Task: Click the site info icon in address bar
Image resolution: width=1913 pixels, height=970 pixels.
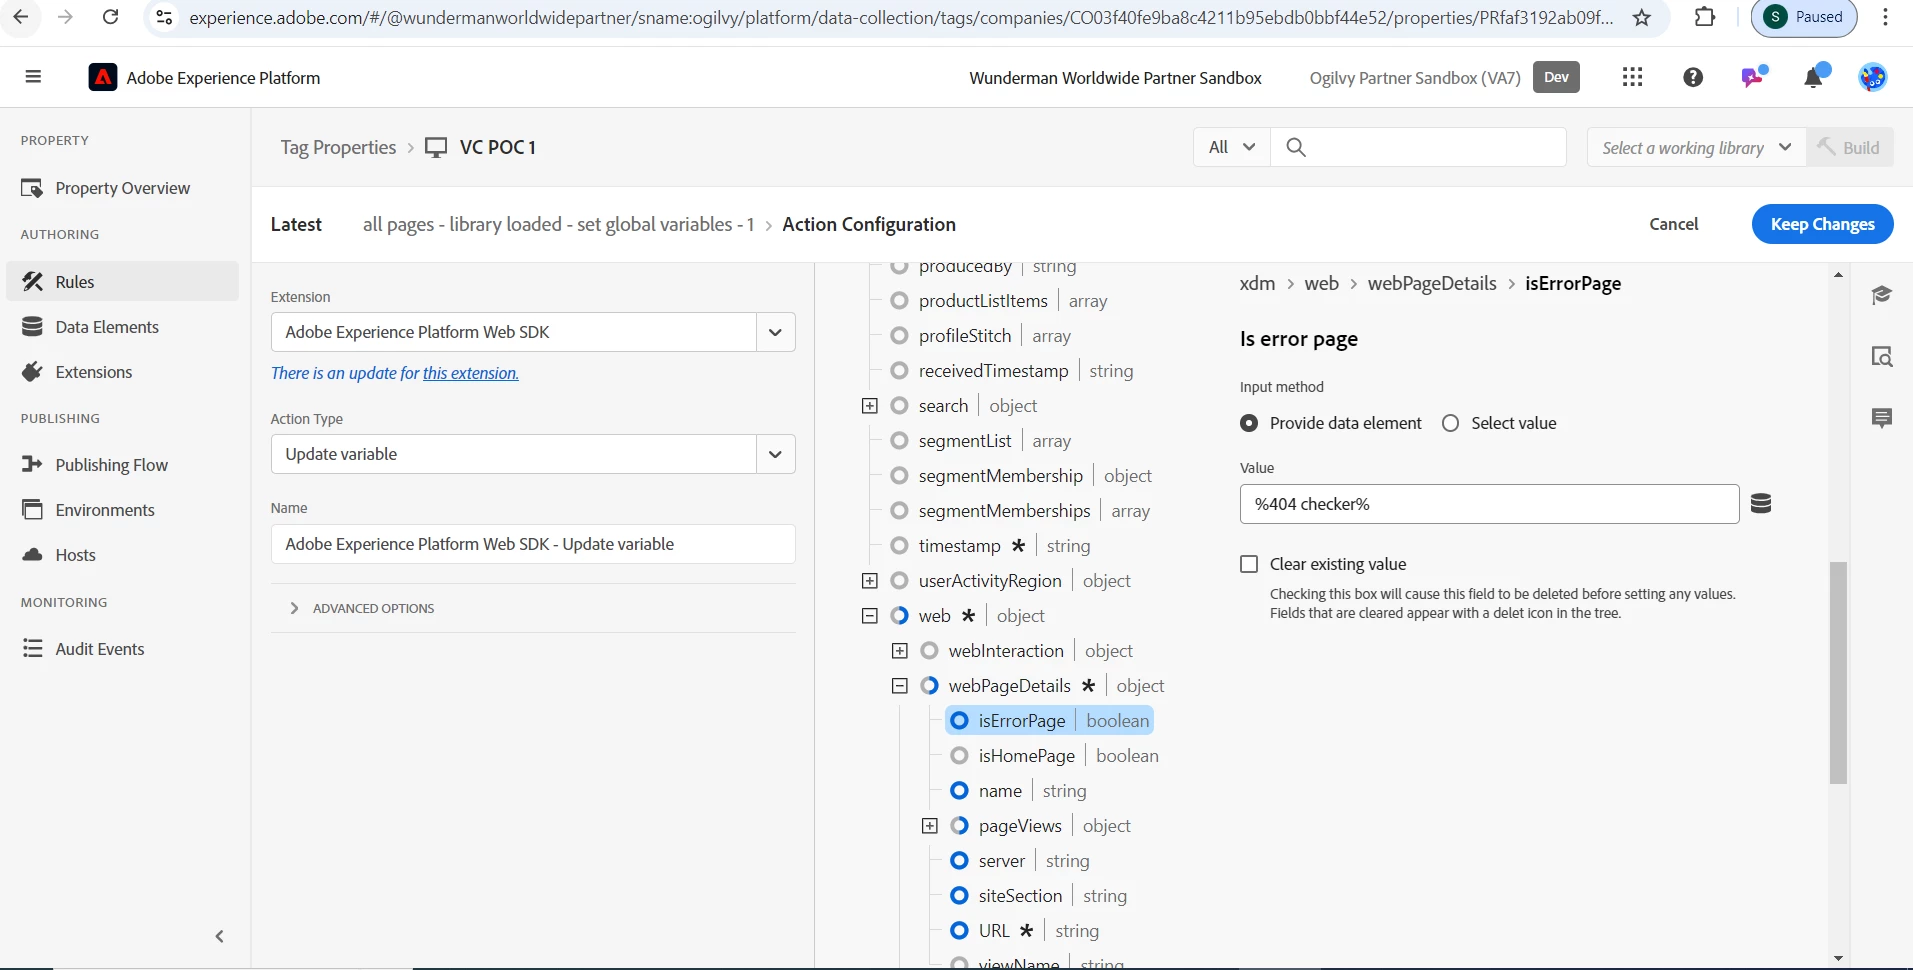Action: coord(165,17)
